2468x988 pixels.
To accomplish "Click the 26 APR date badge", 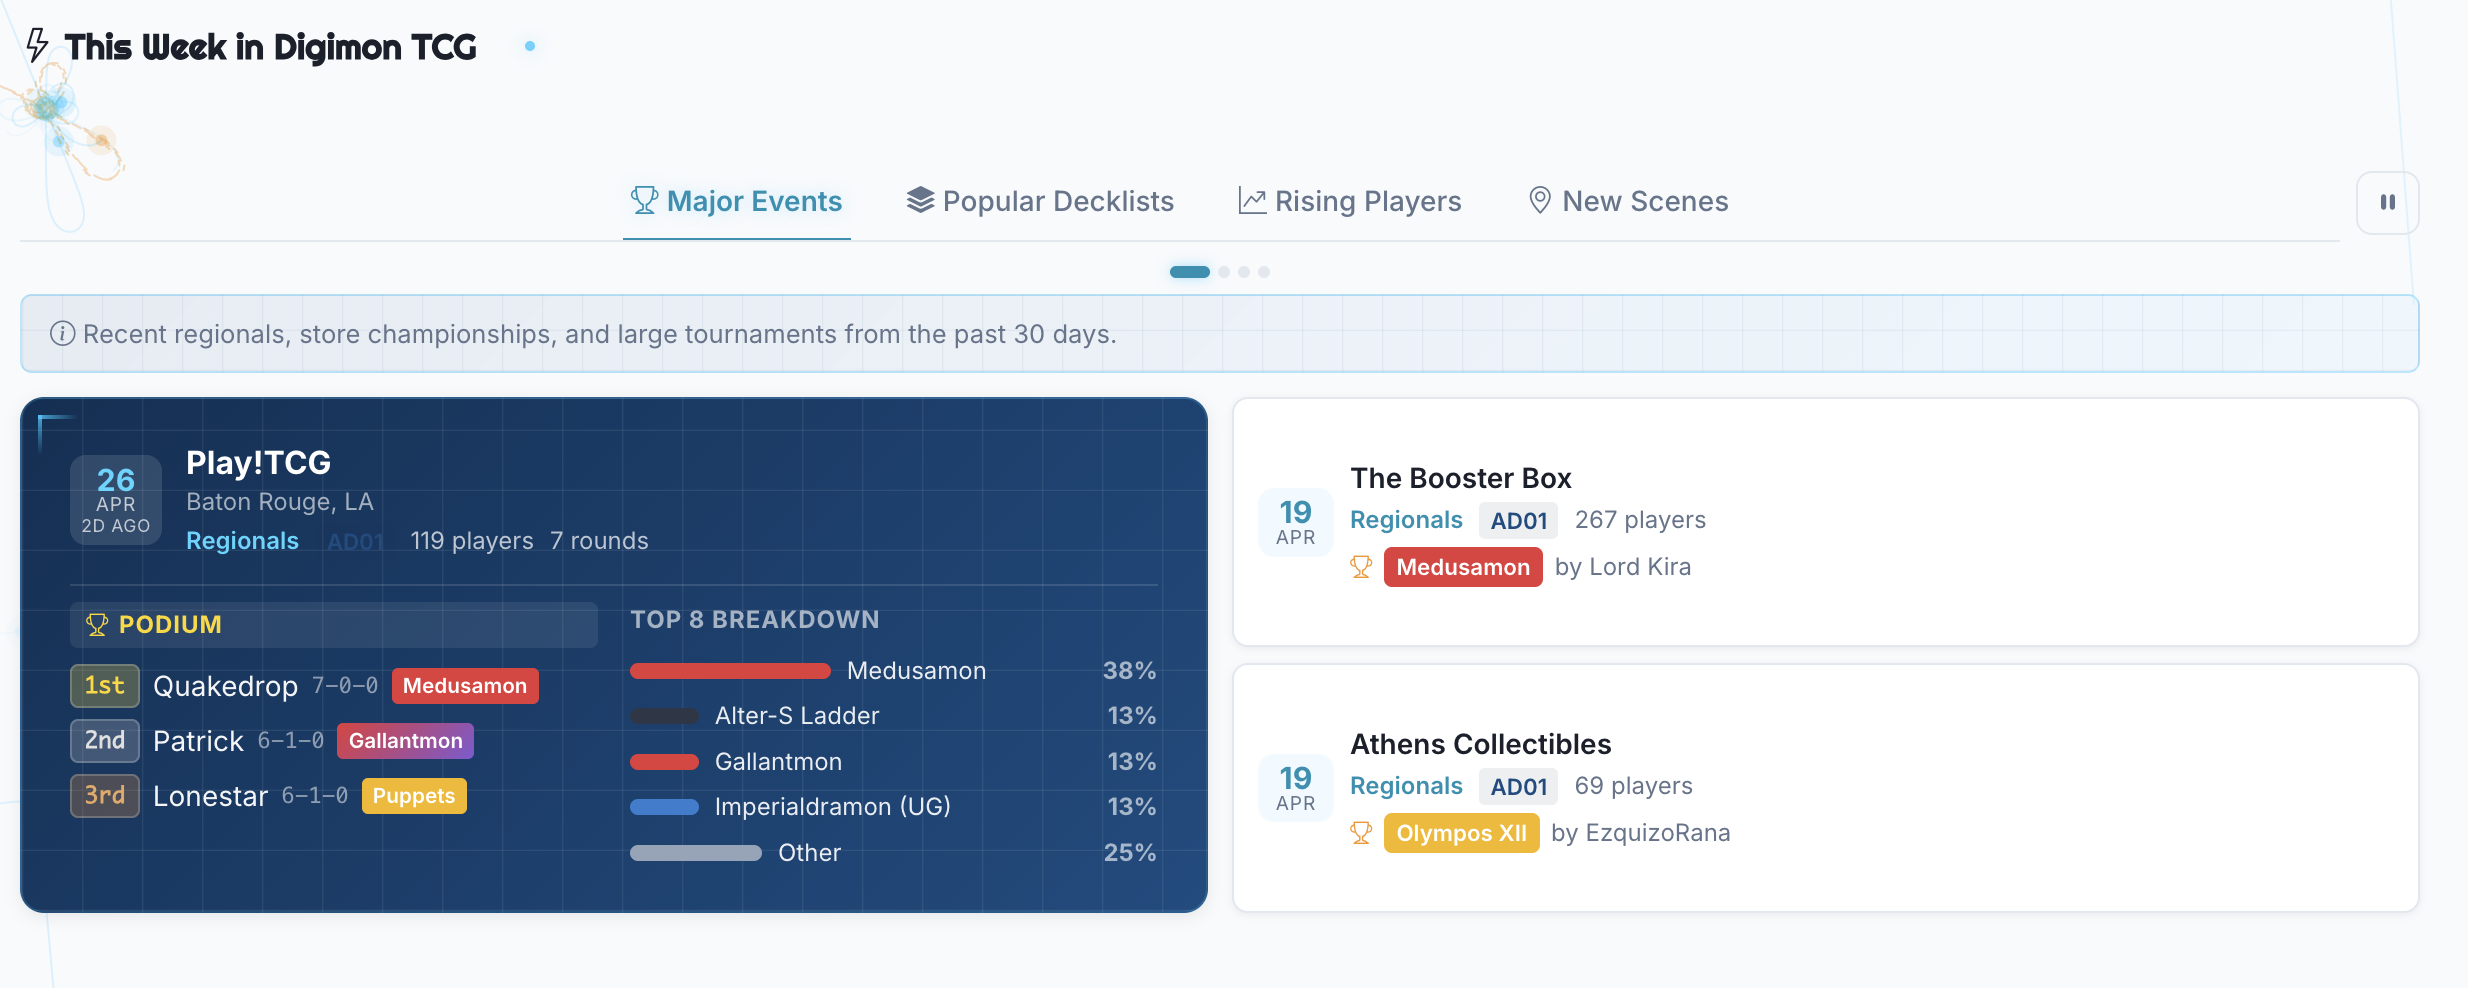I will coord(116,500).
